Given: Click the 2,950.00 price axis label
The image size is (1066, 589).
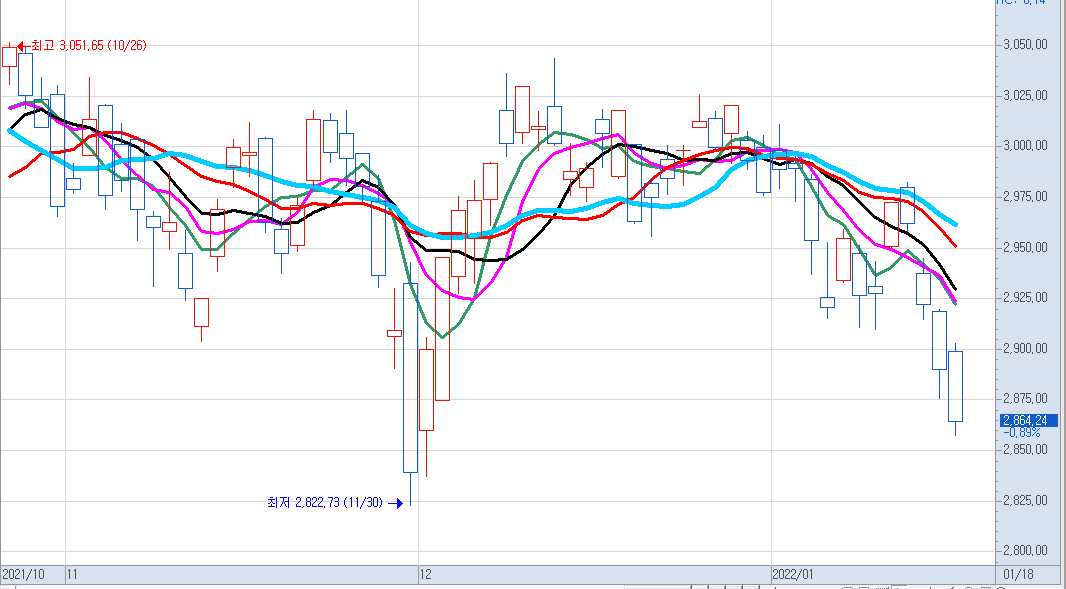Looking at the screenshot, I should (1025, 247).
